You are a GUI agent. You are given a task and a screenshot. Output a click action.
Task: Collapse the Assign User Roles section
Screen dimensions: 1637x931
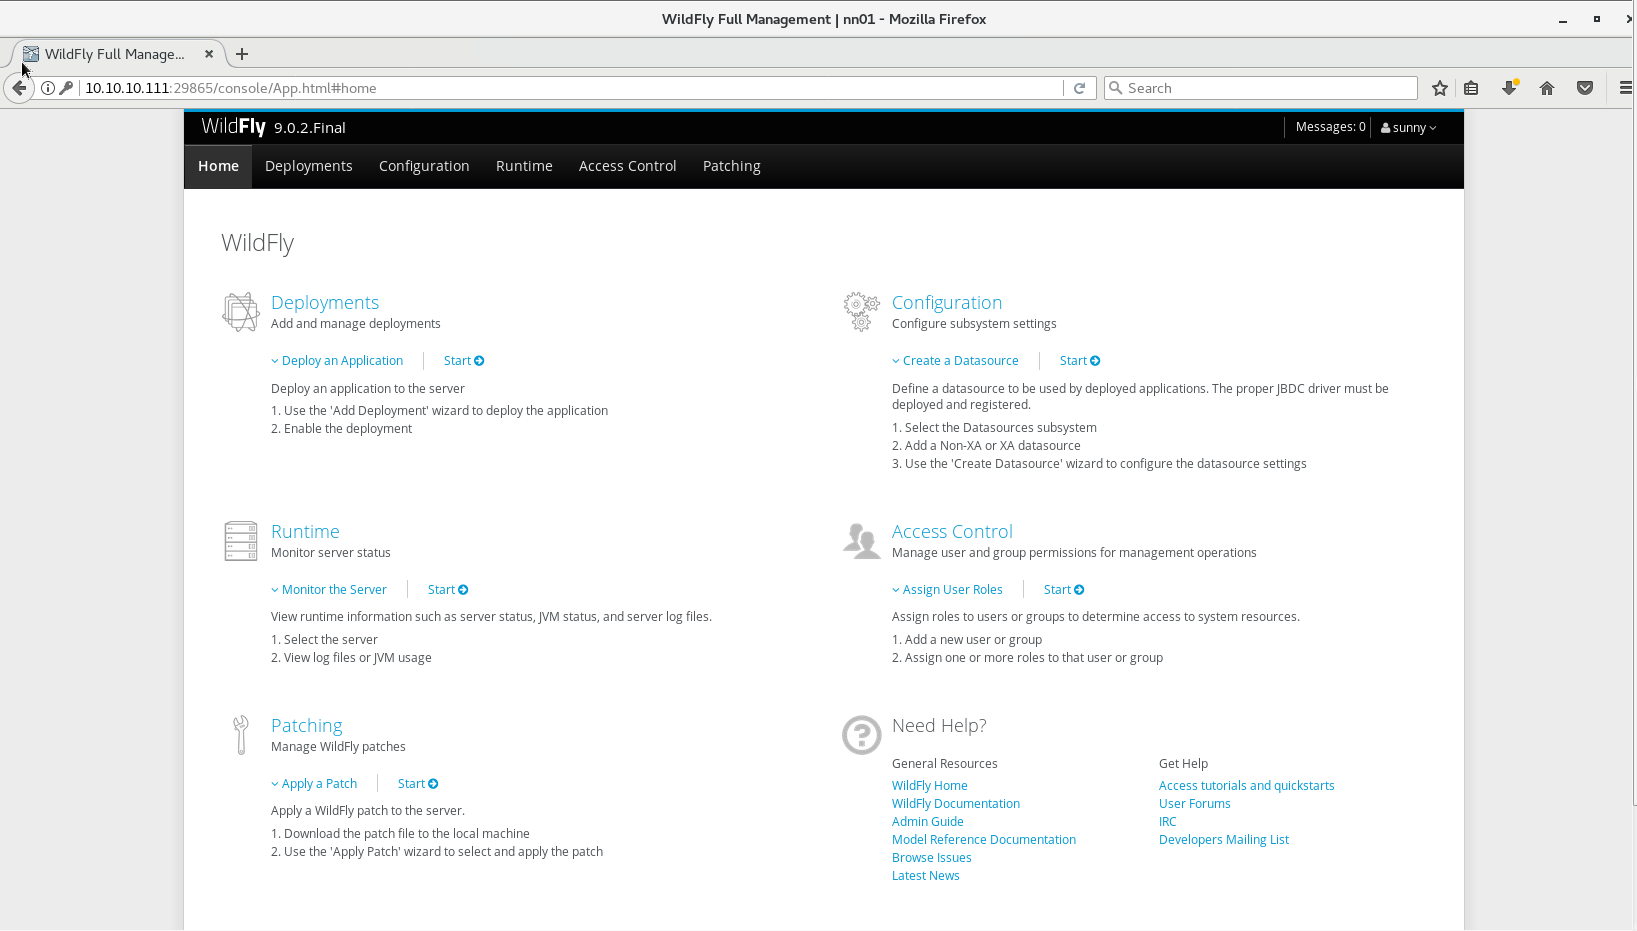tap(947, 590)
